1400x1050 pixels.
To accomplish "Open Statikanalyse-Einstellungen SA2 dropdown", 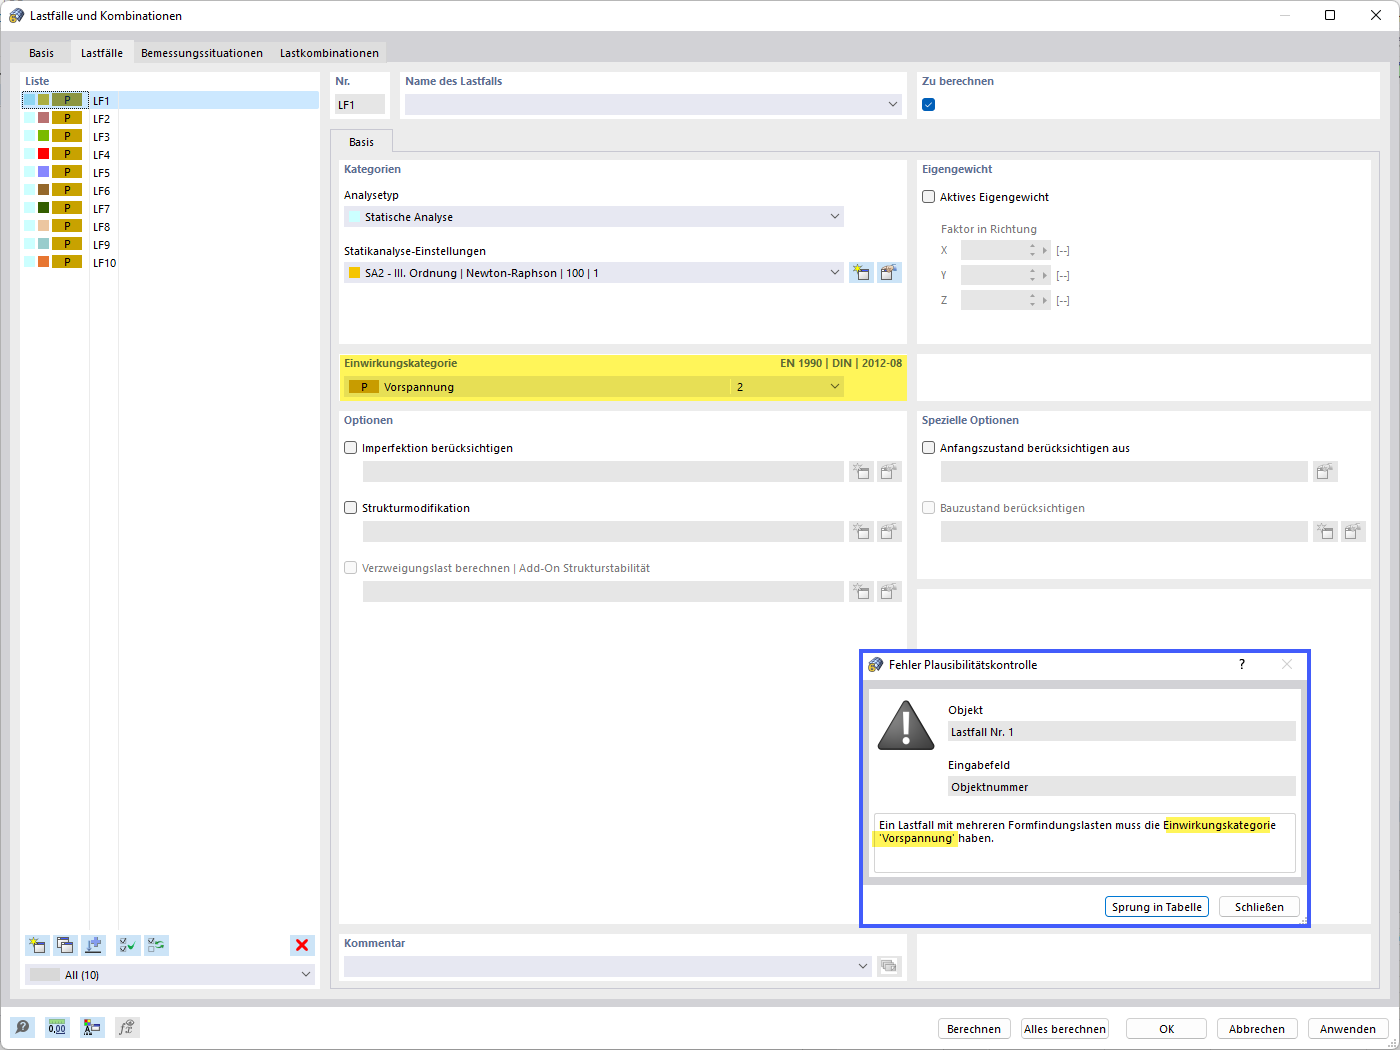I will (x=835, y=272).
